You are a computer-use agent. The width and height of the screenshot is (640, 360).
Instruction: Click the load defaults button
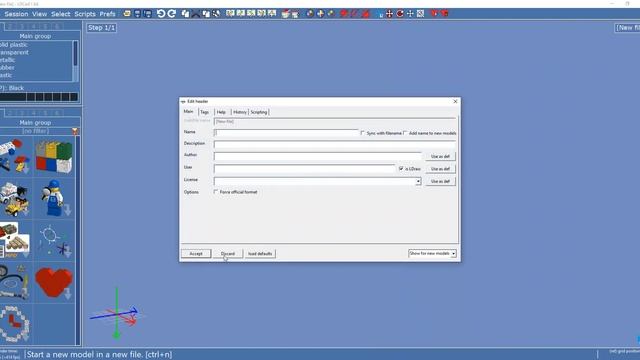(260, 253)
